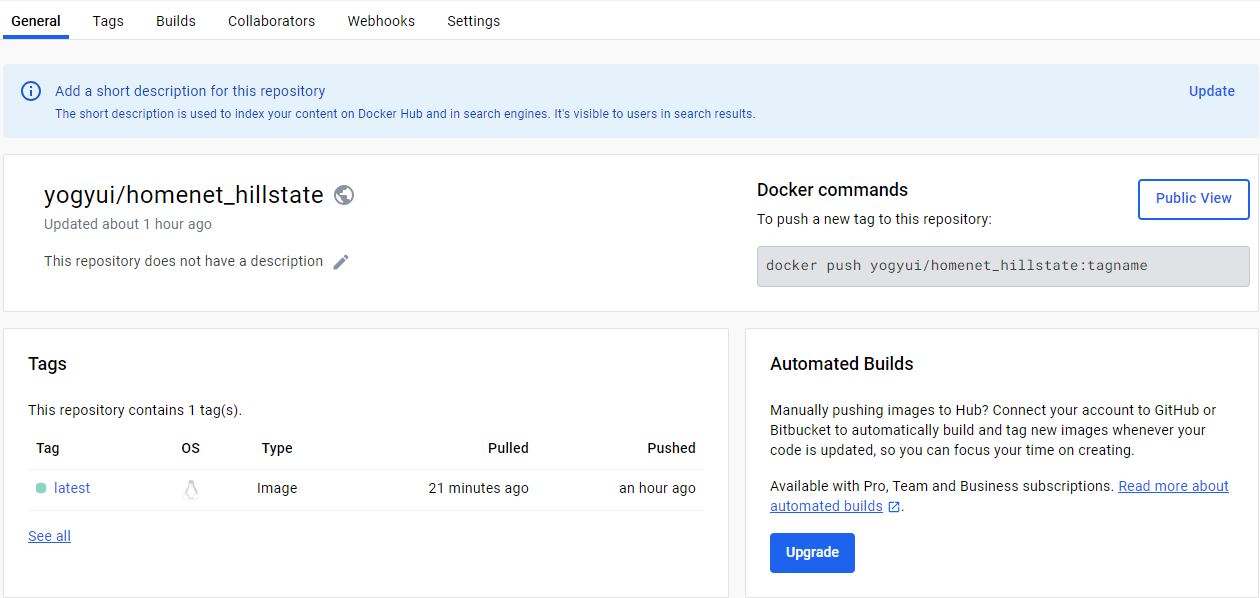
Task: Click the yogyui/homenet_hillstate repository title
Action: point(184,195)
